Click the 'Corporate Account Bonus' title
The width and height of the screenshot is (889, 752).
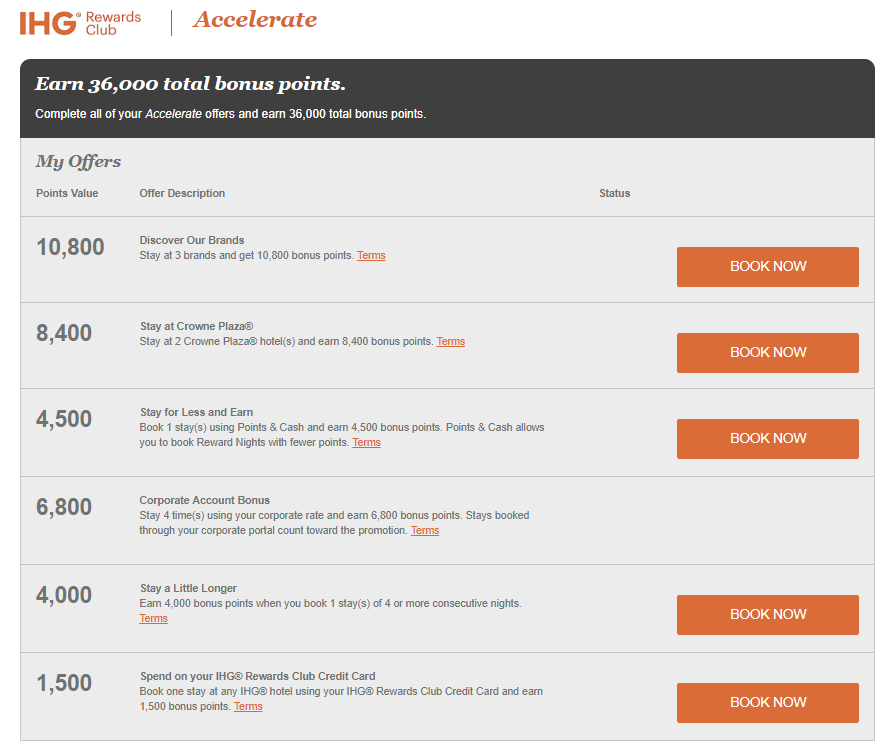[205, 501]
